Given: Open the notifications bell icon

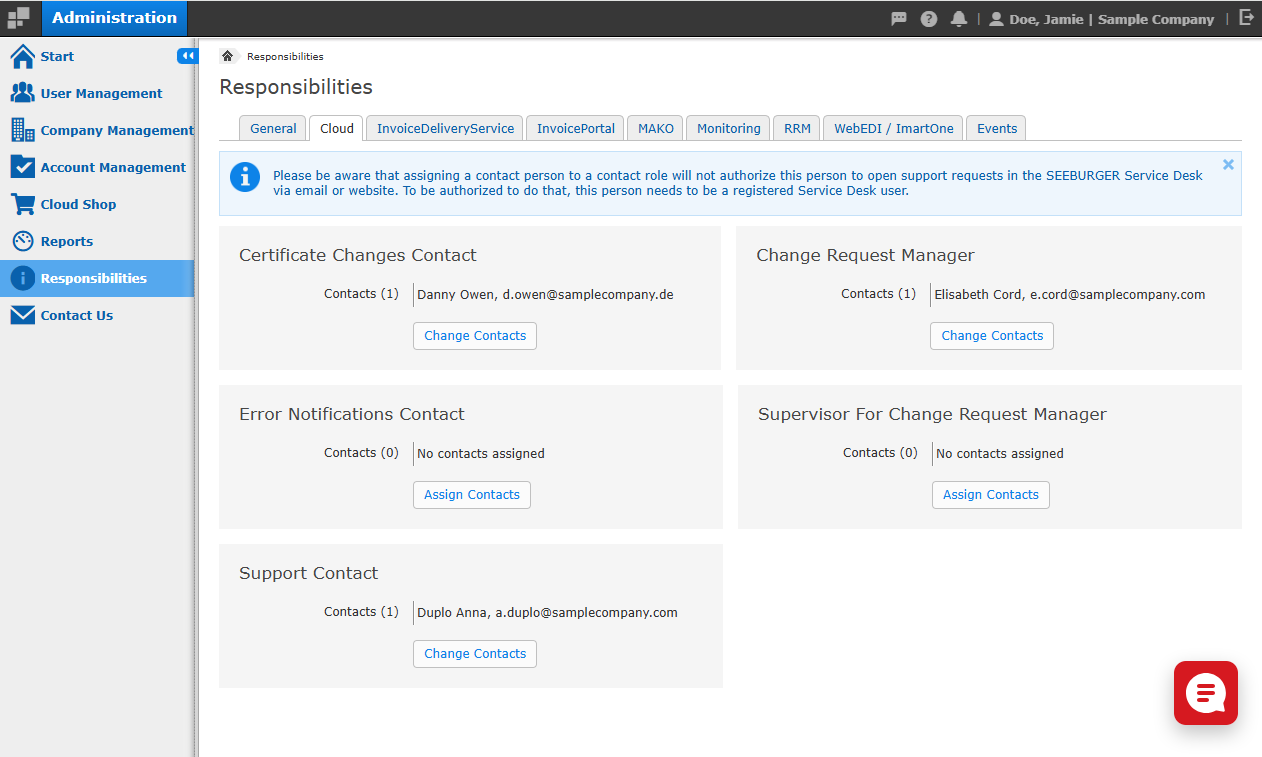Looking at the screenshot, I should [x=959, y=19].
